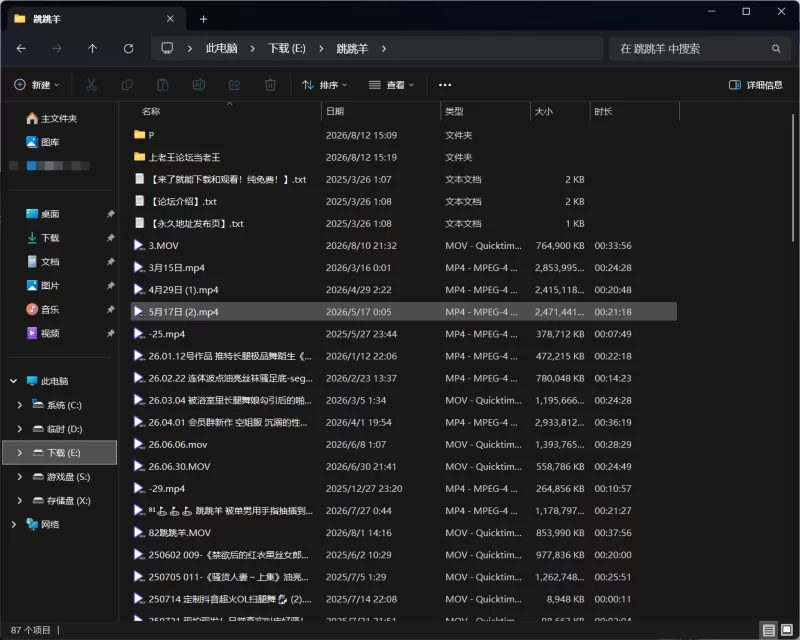Expand the 系统 (C:) drive
This screenshot has height=640, width=800.
(x=19, y=405)
